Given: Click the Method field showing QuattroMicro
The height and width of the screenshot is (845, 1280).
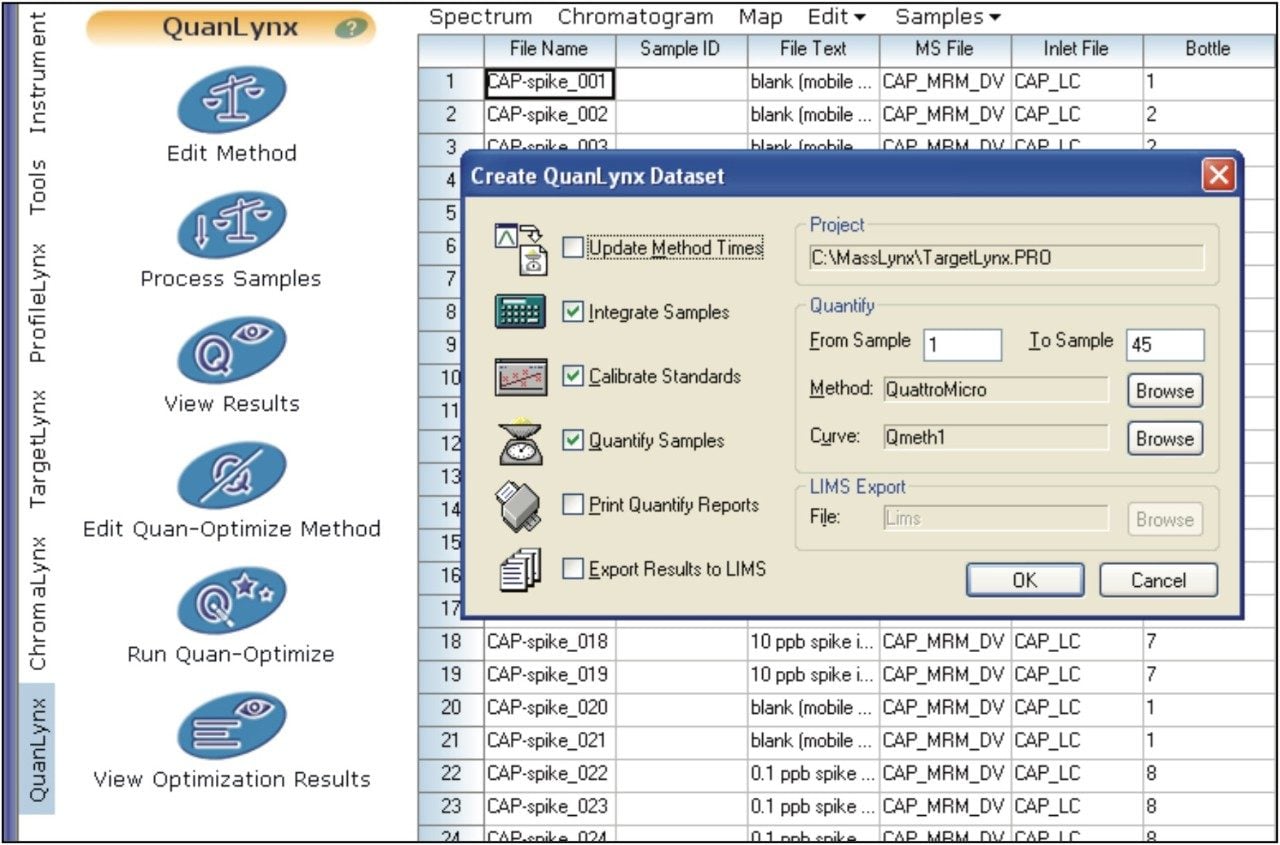Looking at the screenshot, I should coord(995,390).
